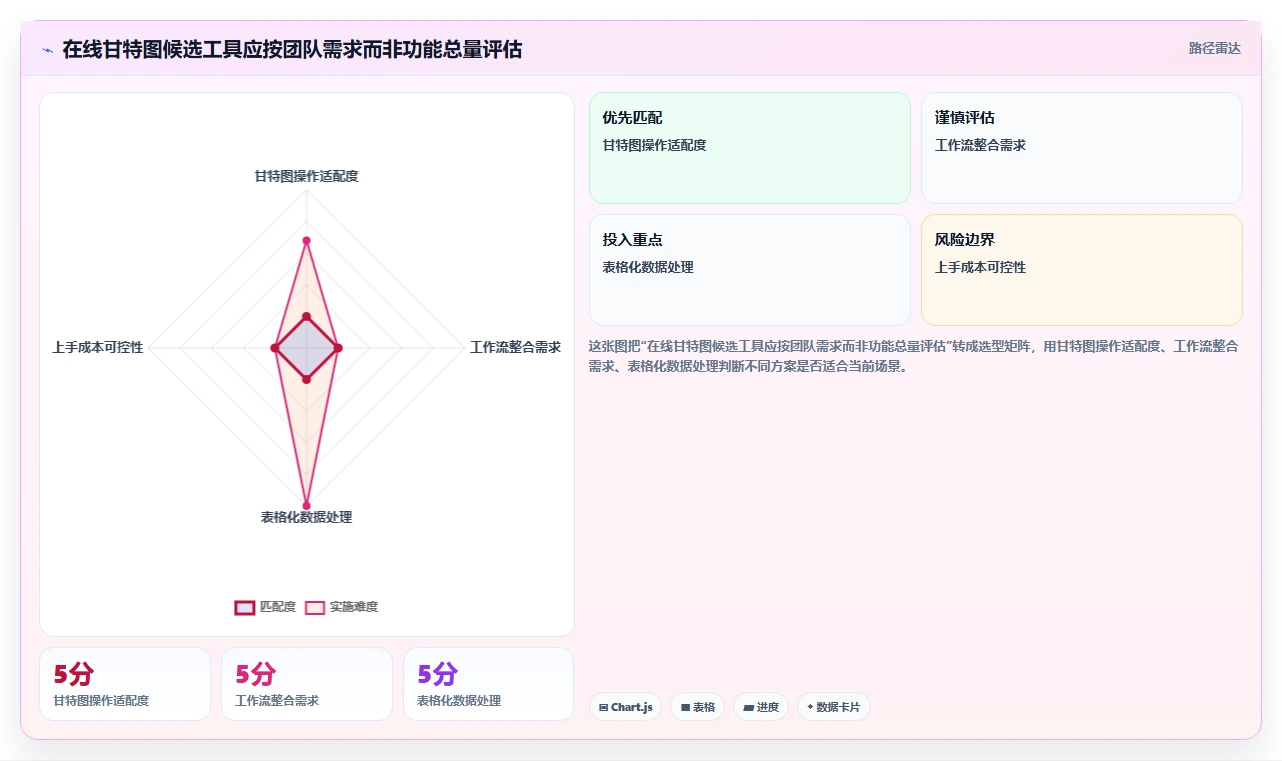Click 工作流整合需求 text in the 谨慎评估 card
The height and width of the screenshot is (761, 1282).
tap(980, 145)
